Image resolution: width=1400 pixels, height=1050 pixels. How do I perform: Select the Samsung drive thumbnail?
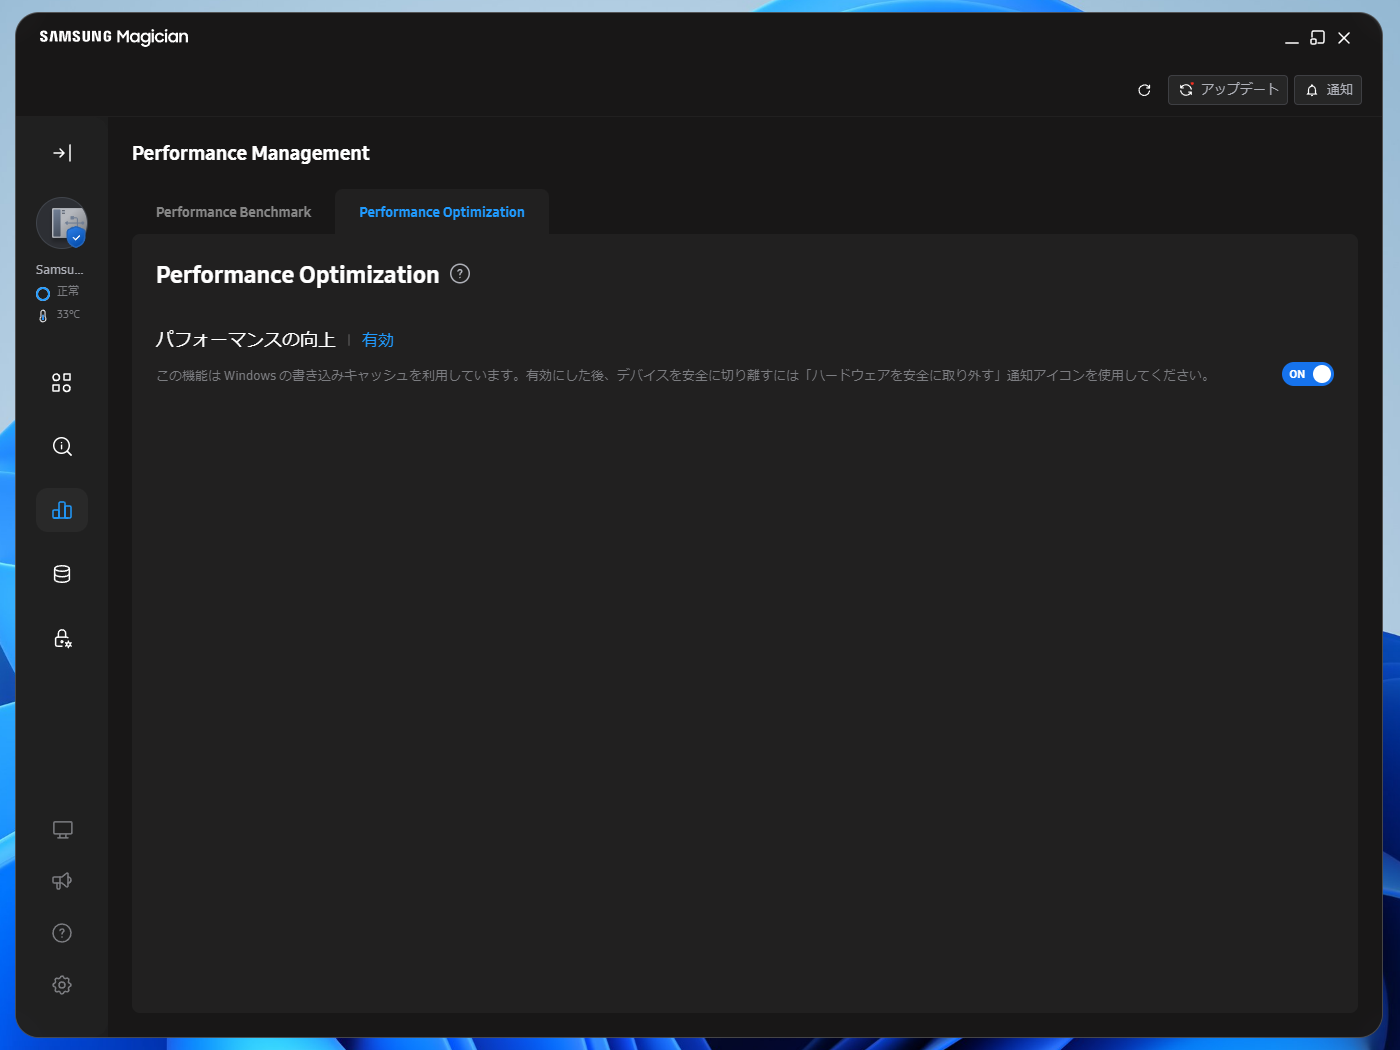[x=62, y=223]
